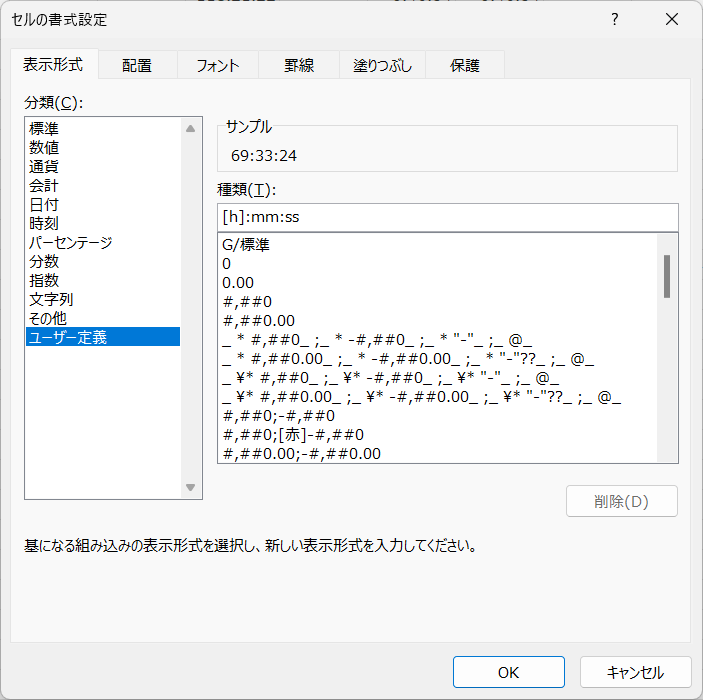Pick 時刻 from the category list
Screen dimensions: 703x700
point(44,223)
